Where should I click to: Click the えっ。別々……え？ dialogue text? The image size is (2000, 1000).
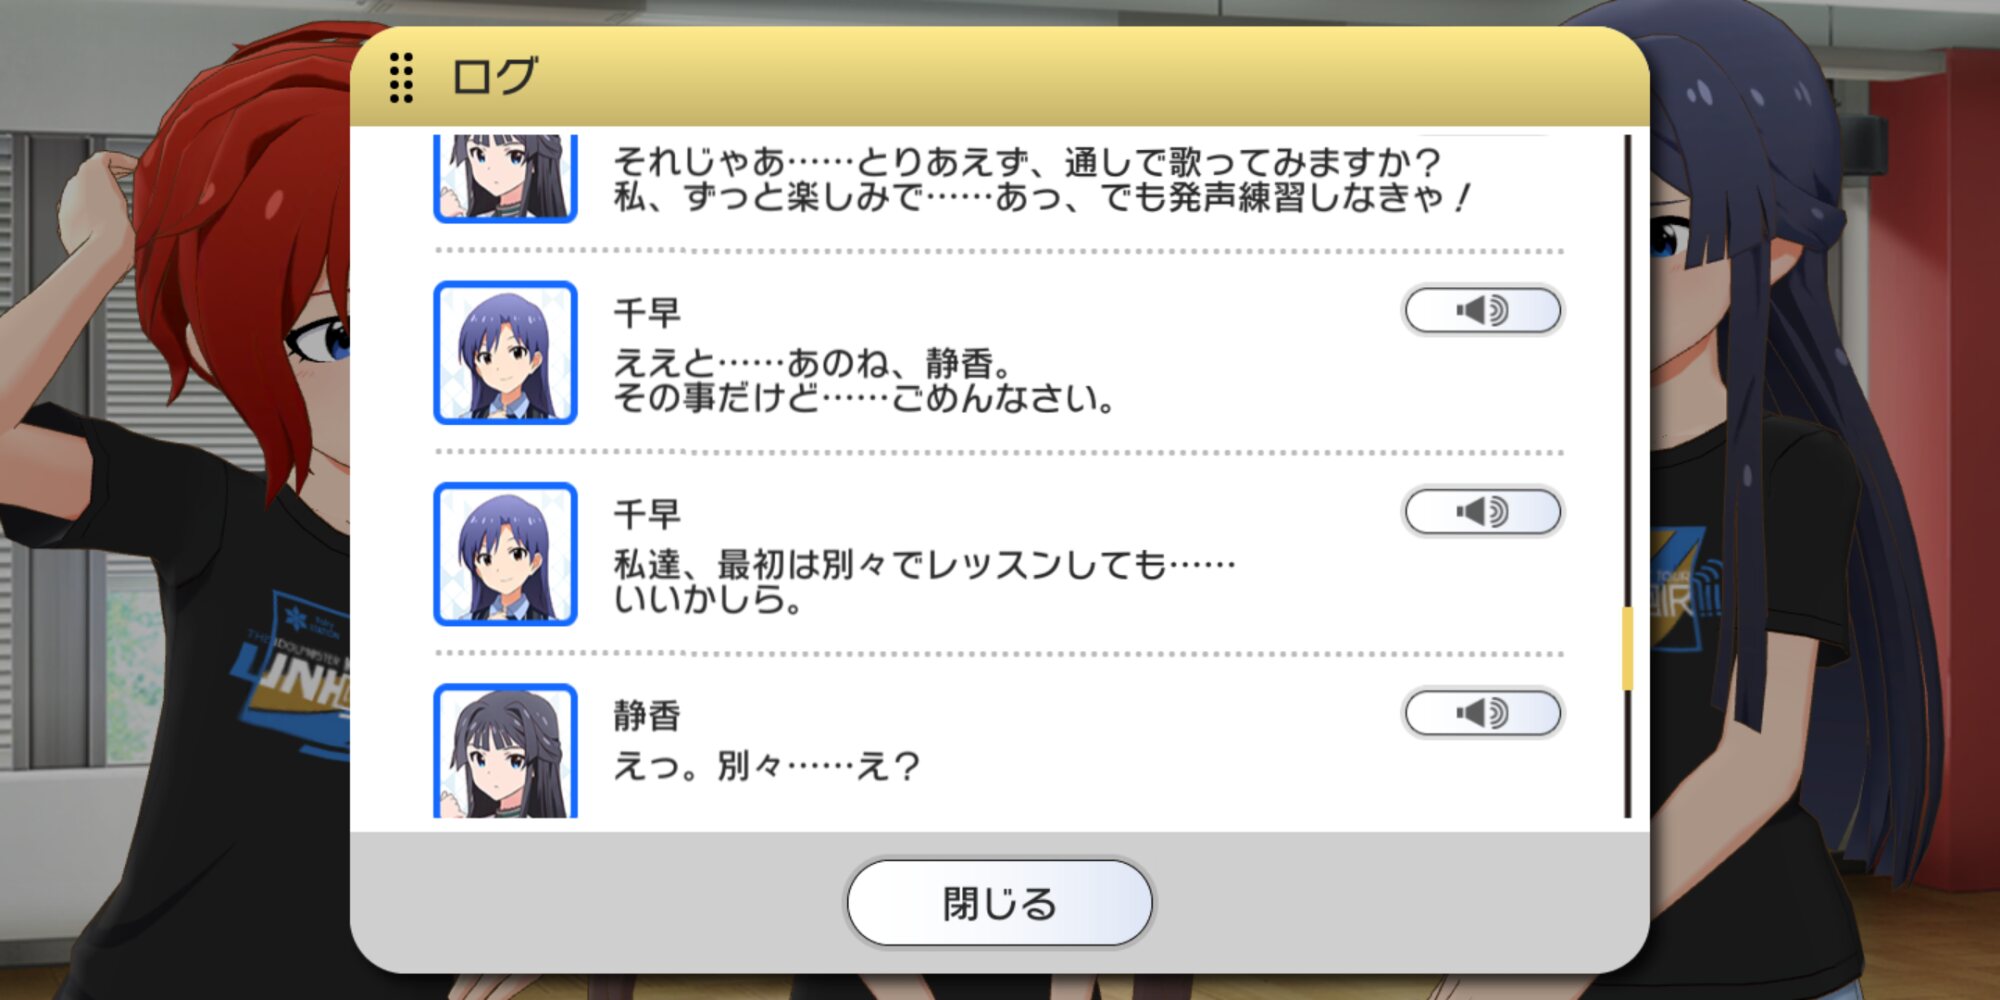766,766
